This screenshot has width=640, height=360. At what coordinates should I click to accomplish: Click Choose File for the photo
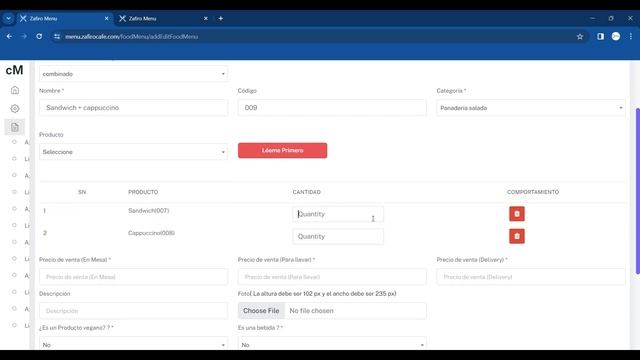click(x=261, y=311)
